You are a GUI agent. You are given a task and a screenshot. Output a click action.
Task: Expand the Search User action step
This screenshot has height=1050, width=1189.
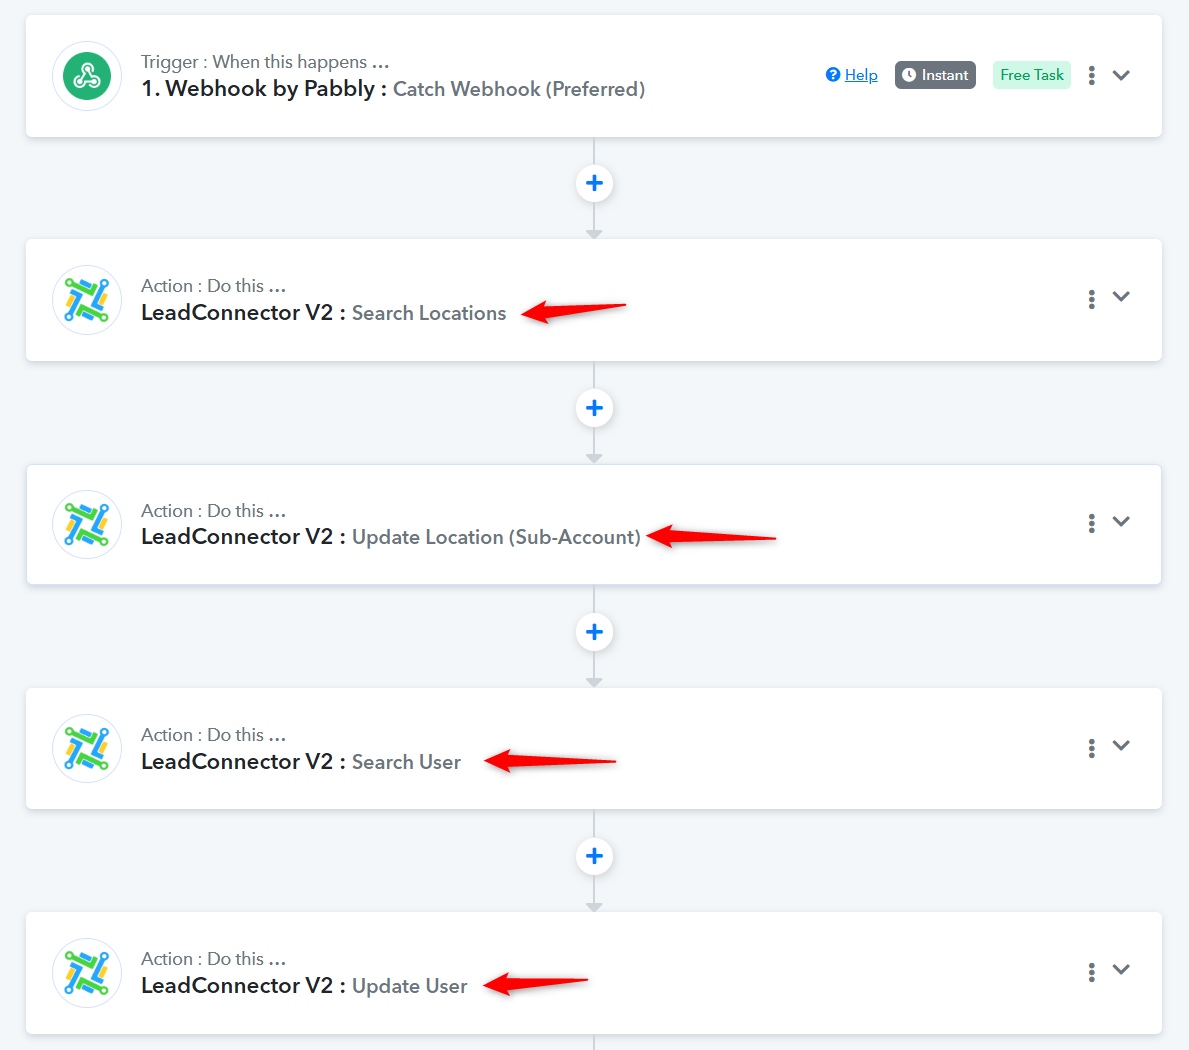(x=1122, y=745)
